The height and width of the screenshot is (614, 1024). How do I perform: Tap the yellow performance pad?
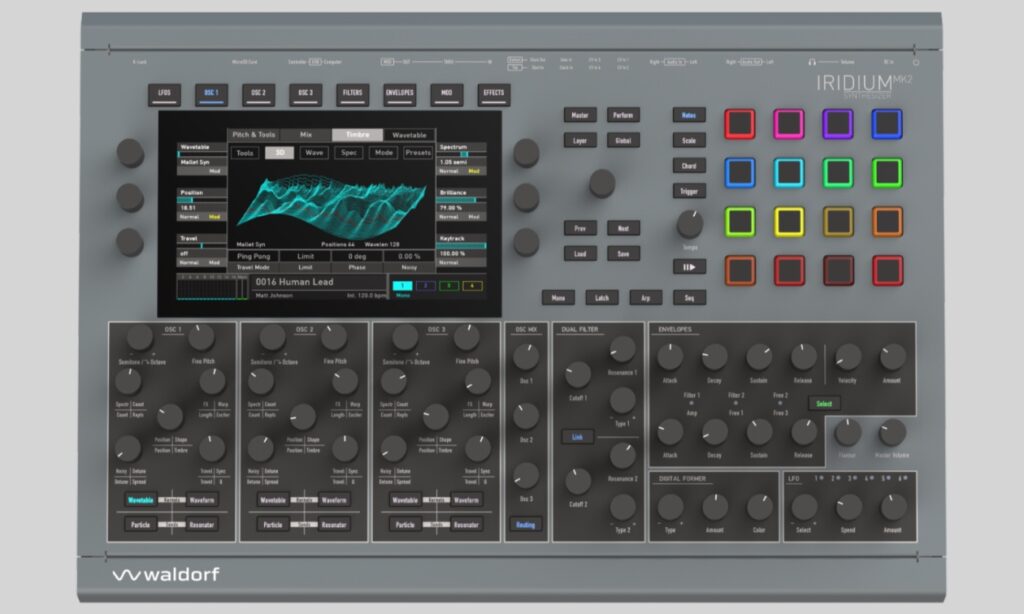pyautogui.click(x=789, y=221)
